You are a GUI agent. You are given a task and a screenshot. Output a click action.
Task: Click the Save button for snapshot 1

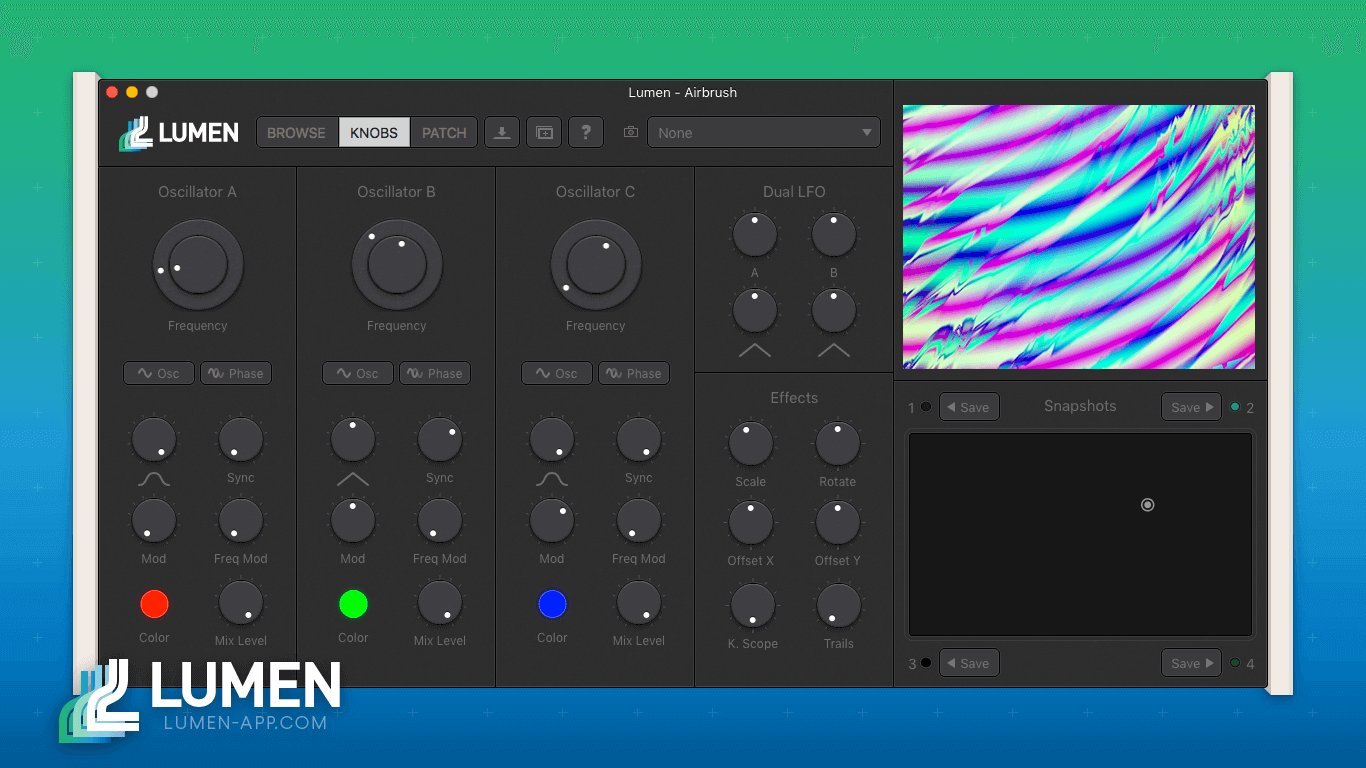[969, 407]
